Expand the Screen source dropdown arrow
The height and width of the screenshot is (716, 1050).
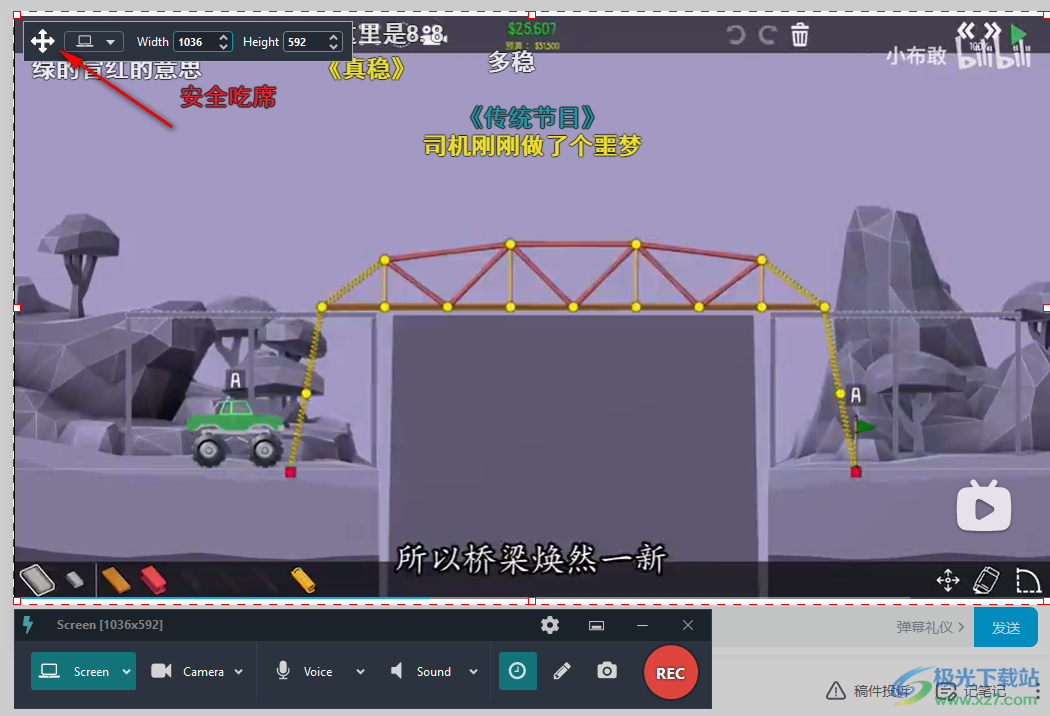[x=127, y=671]
